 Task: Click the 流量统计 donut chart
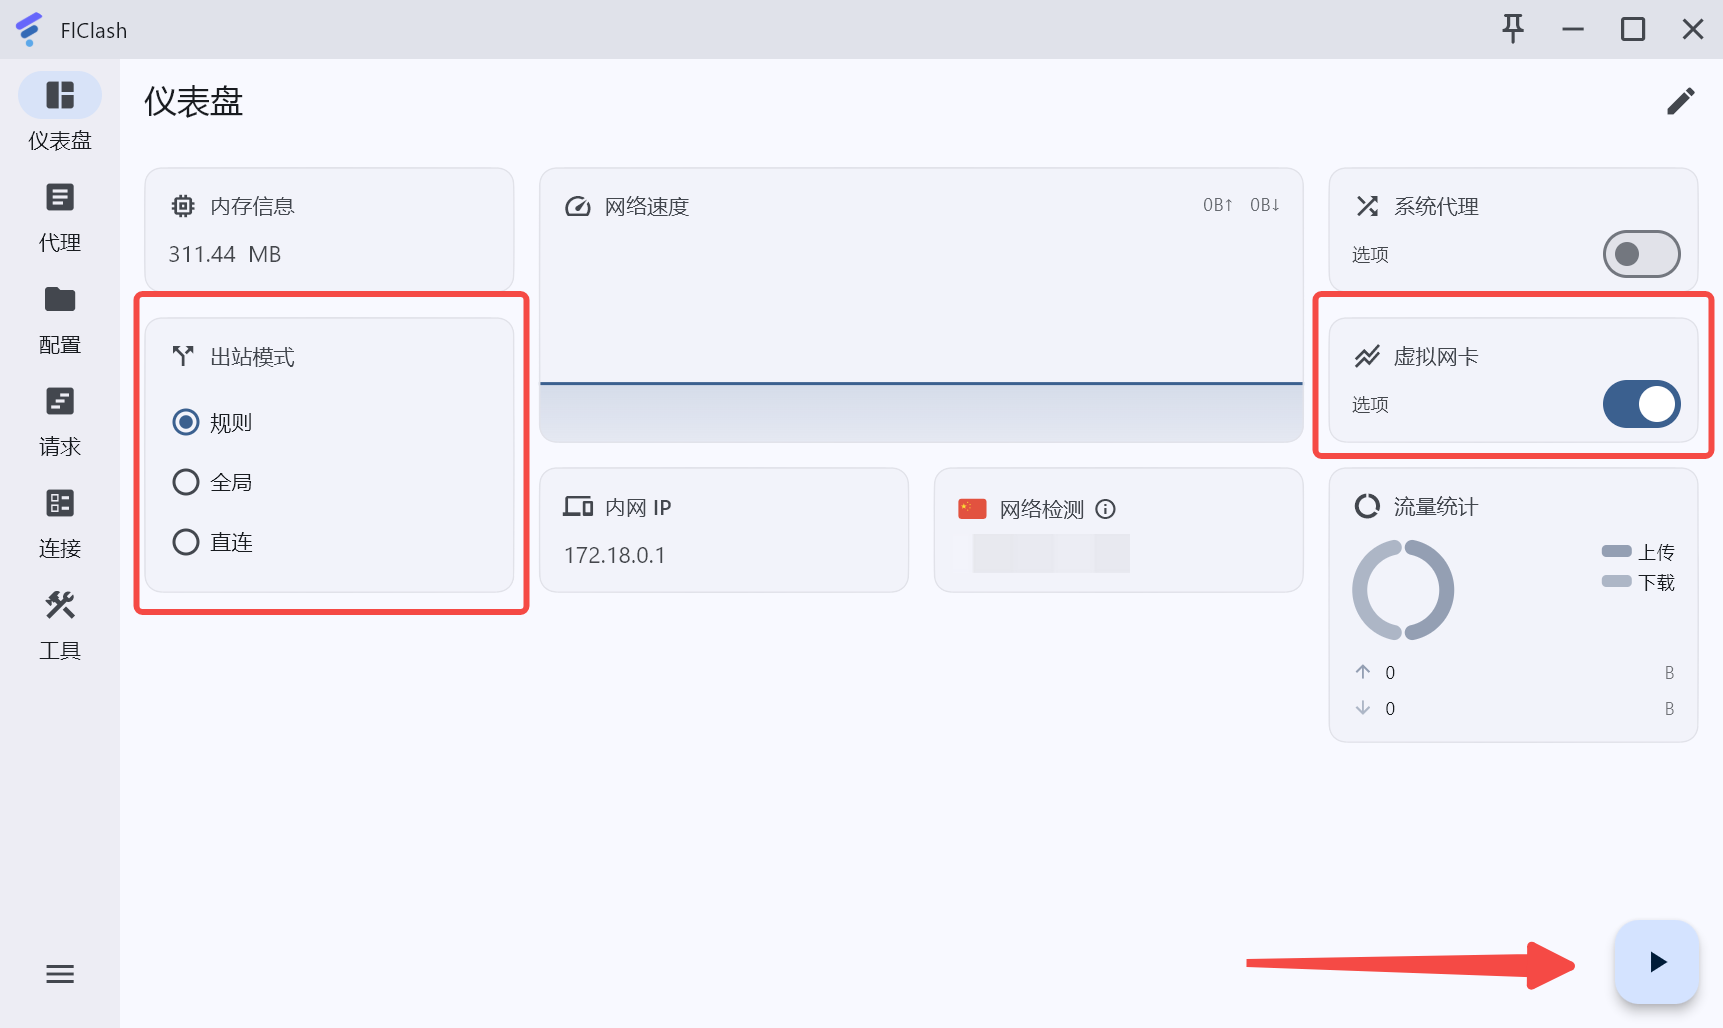coord(1403,590)
